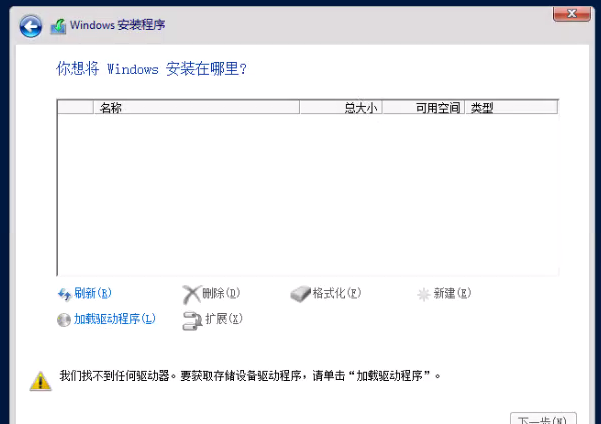Click the no-drives-found warning message text

(x=250, y=376)
